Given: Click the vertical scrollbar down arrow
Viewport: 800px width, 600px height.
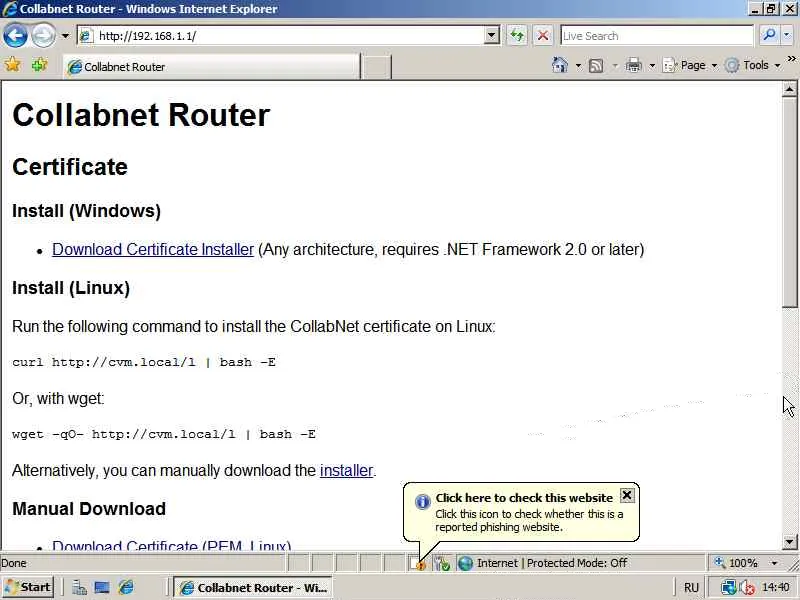Looking at the screenshot, I should [789, 542].
